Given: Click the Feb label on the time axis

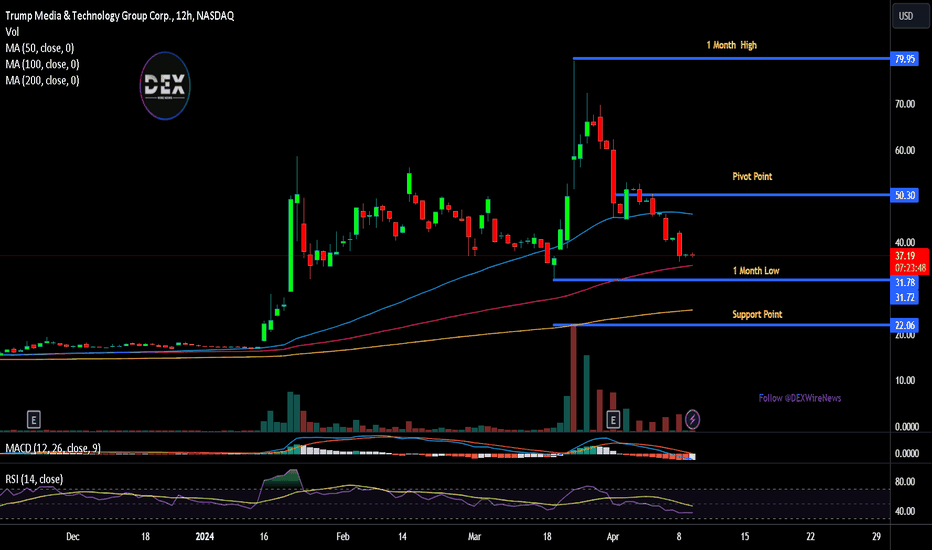Looking at the screenshot, I should click(342, 537).
